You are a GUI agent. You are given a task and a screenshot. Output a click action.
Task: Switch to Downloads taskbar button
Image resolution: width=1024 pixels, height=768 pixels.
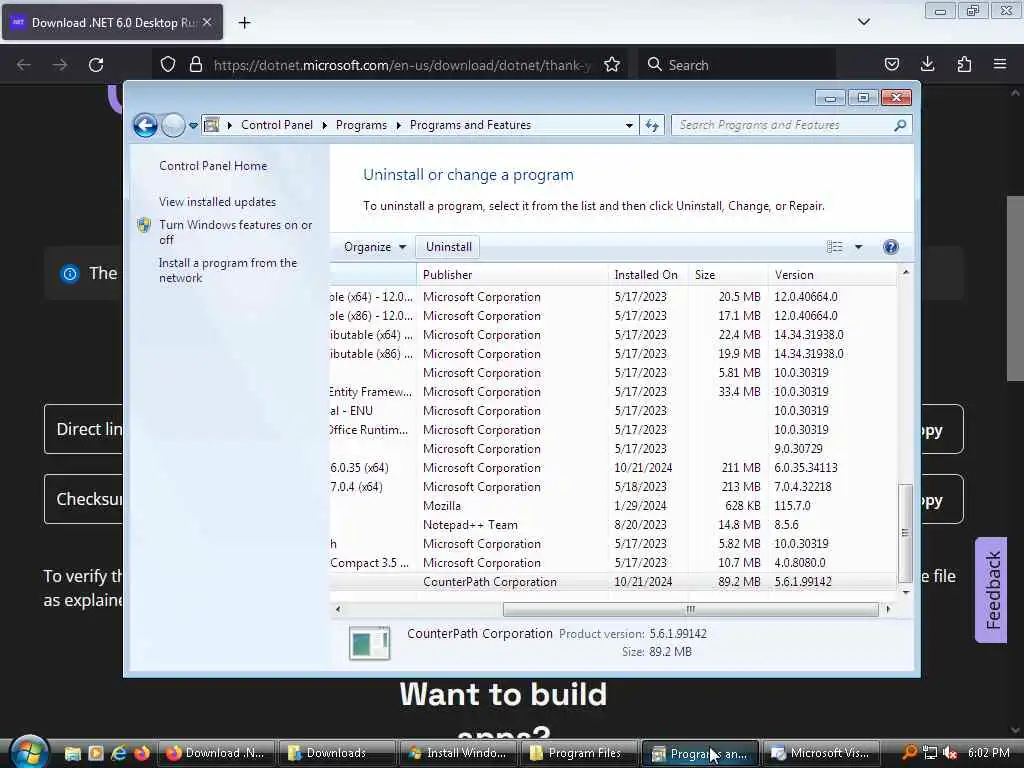337,753
